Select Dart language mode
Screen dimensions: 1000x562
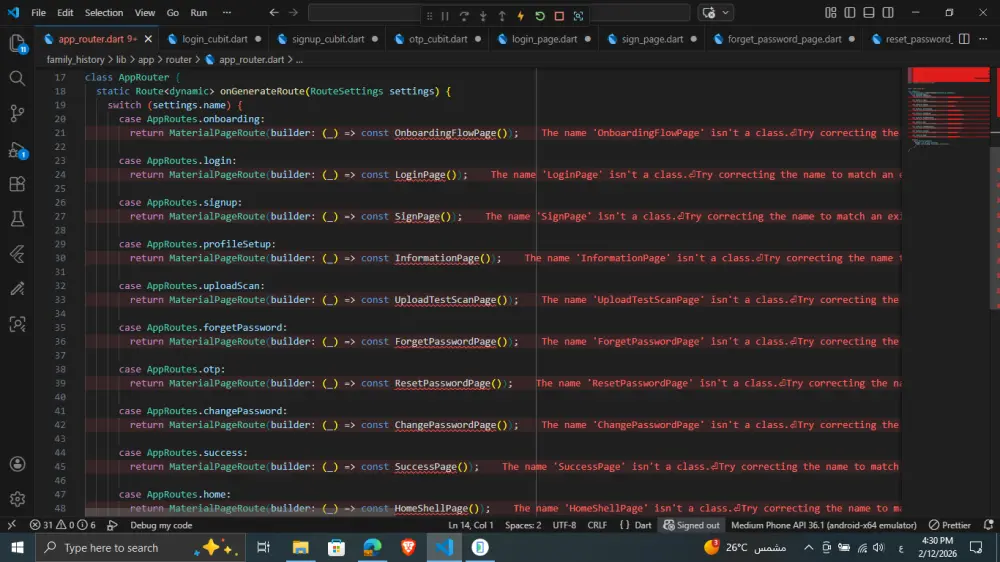(643, 525)
